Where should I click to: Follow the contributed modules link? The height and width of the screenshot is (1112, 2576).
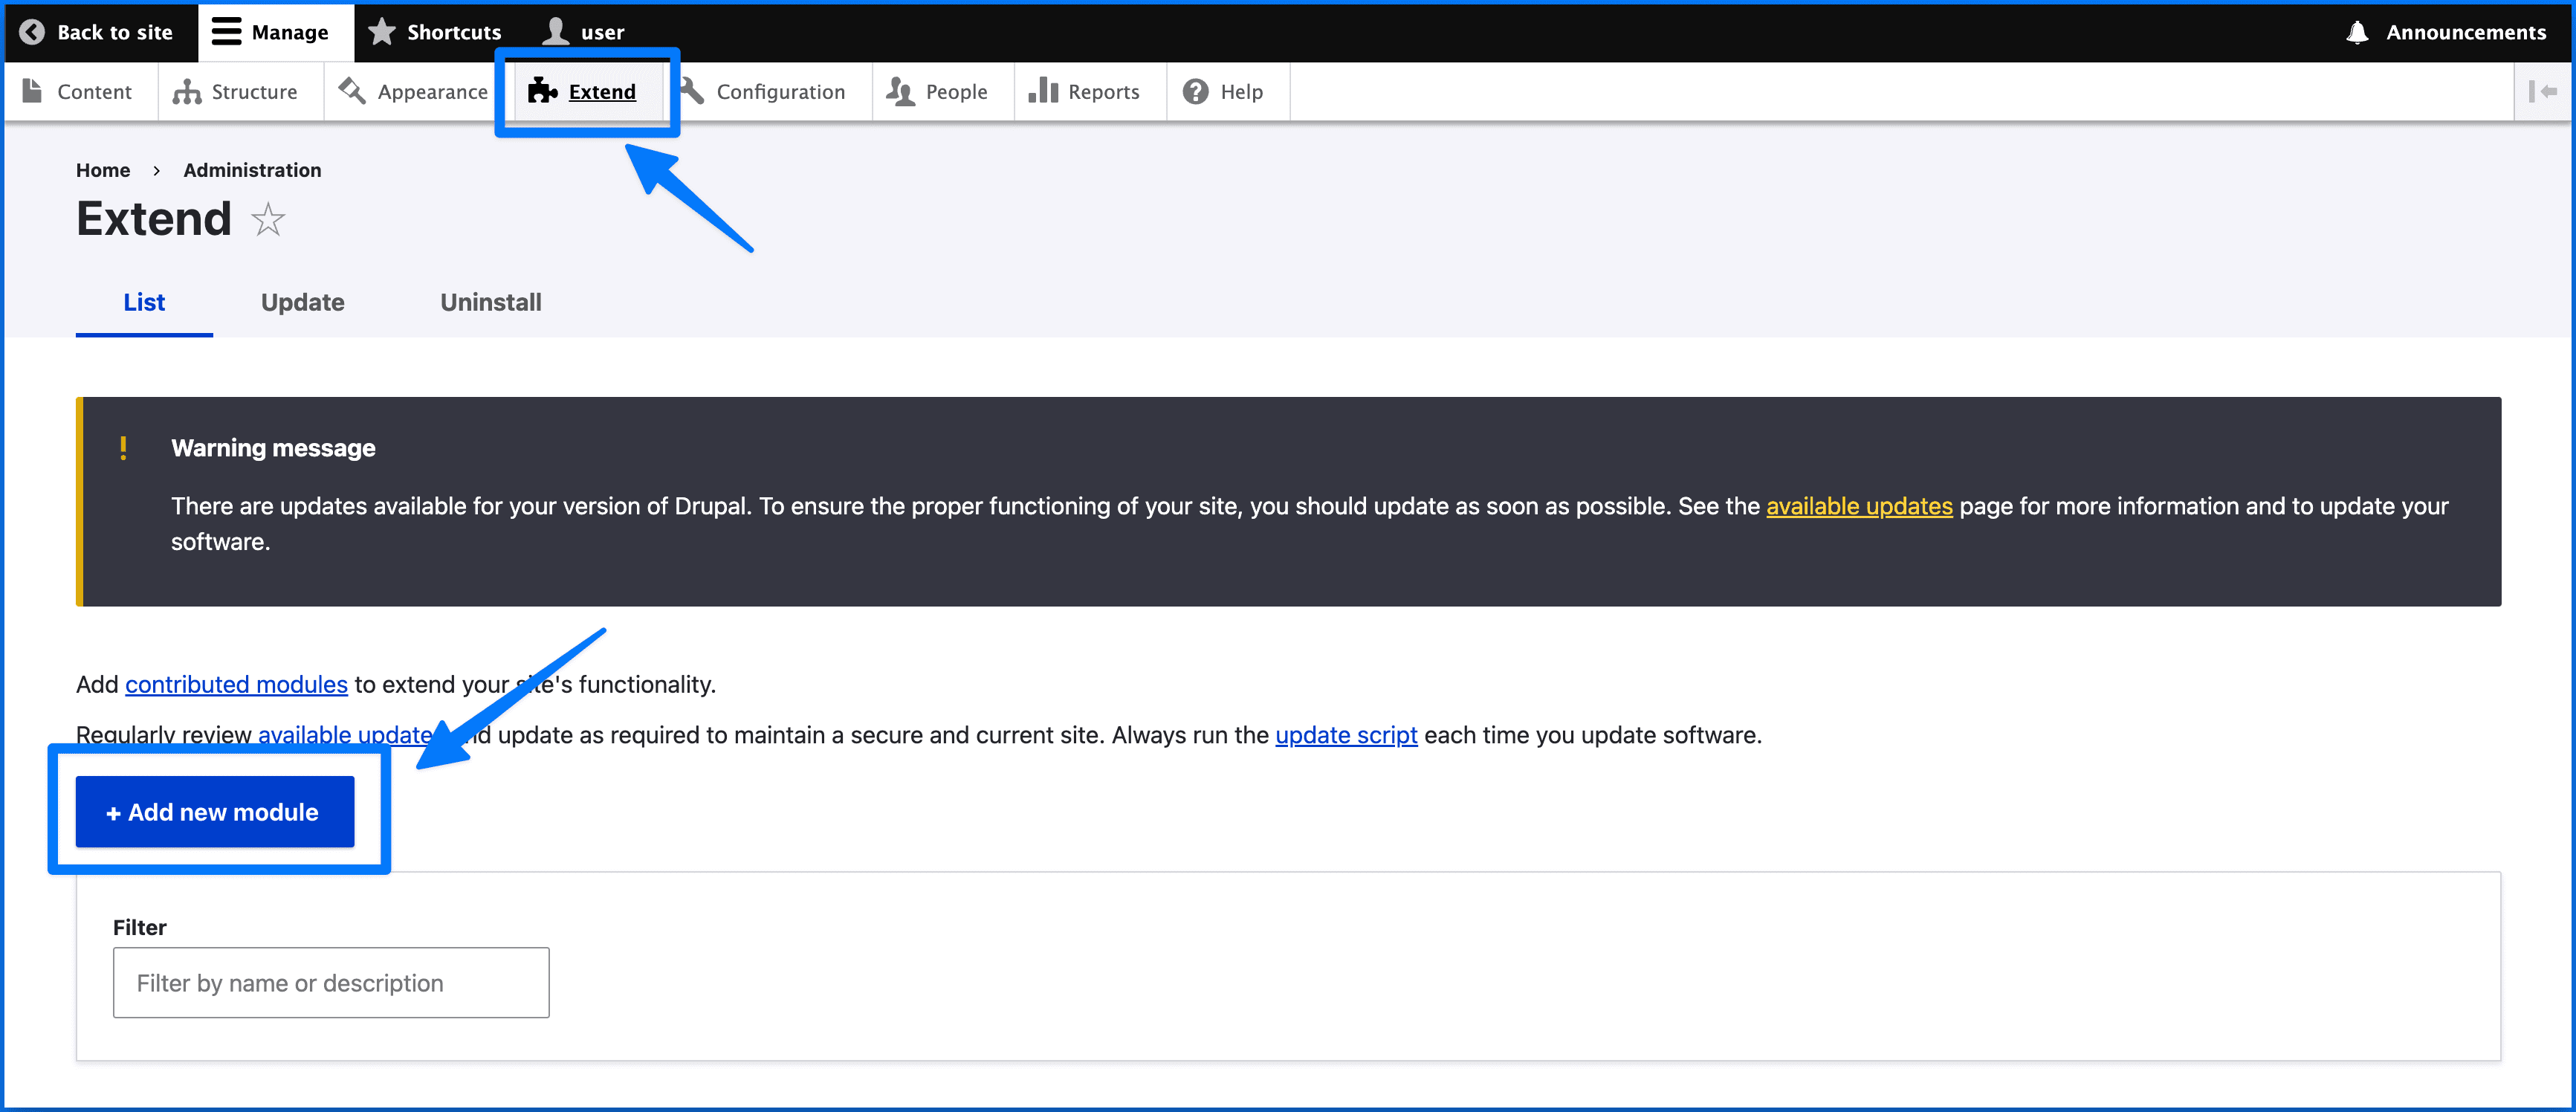point(236,685)
